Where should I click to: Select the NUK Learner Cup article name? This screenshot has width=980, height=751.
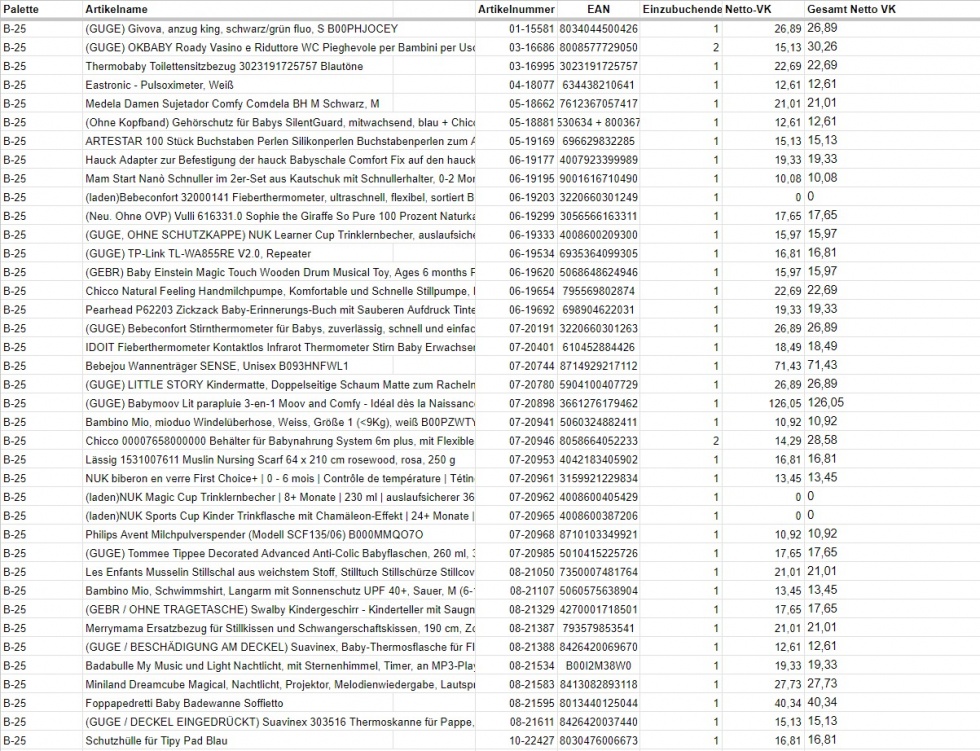pyautogui.click(x=279, y=235)
